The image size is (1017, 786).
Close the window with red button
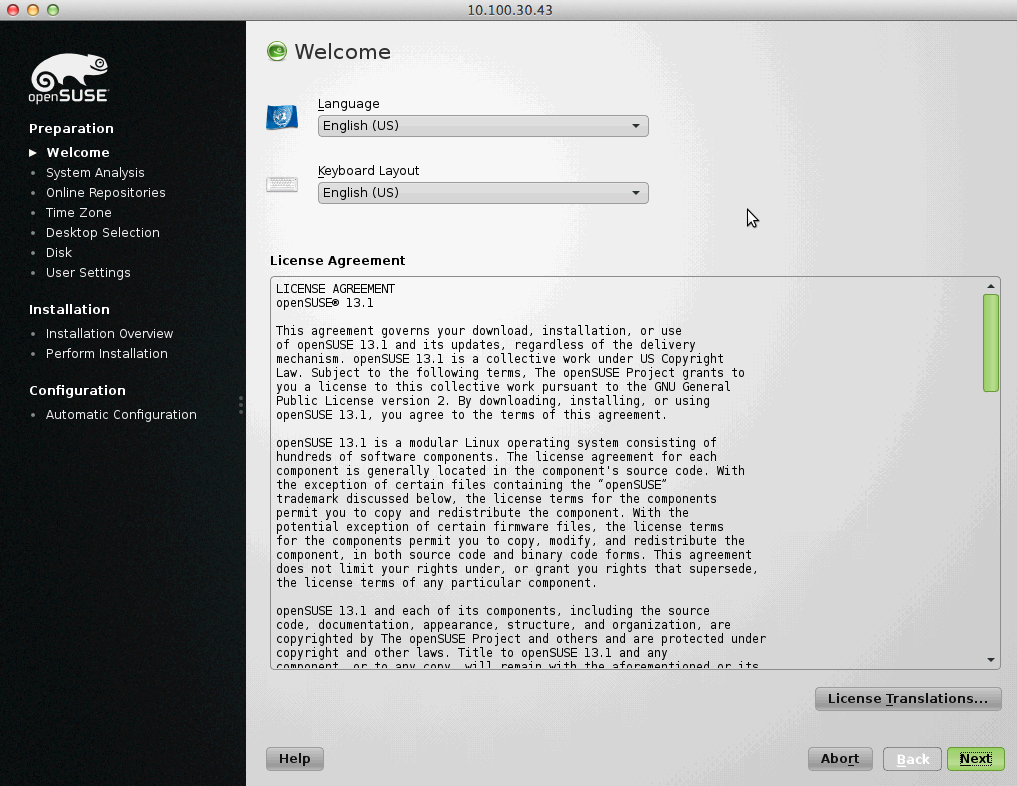pyautogui.click(x=12, y=10)
